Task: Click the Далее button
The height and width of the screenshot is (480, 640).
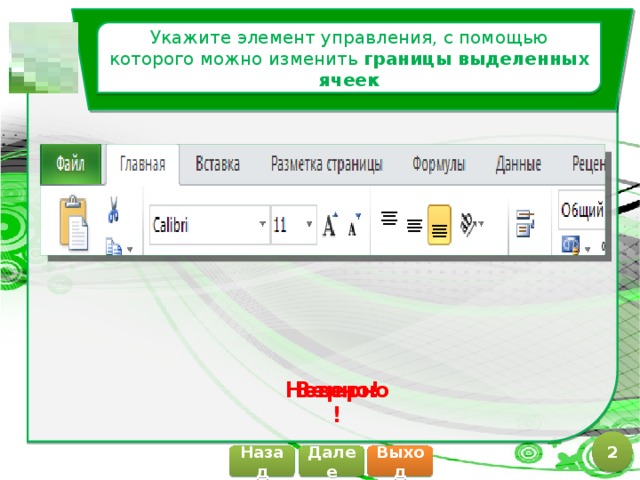Action: (331, 461)
